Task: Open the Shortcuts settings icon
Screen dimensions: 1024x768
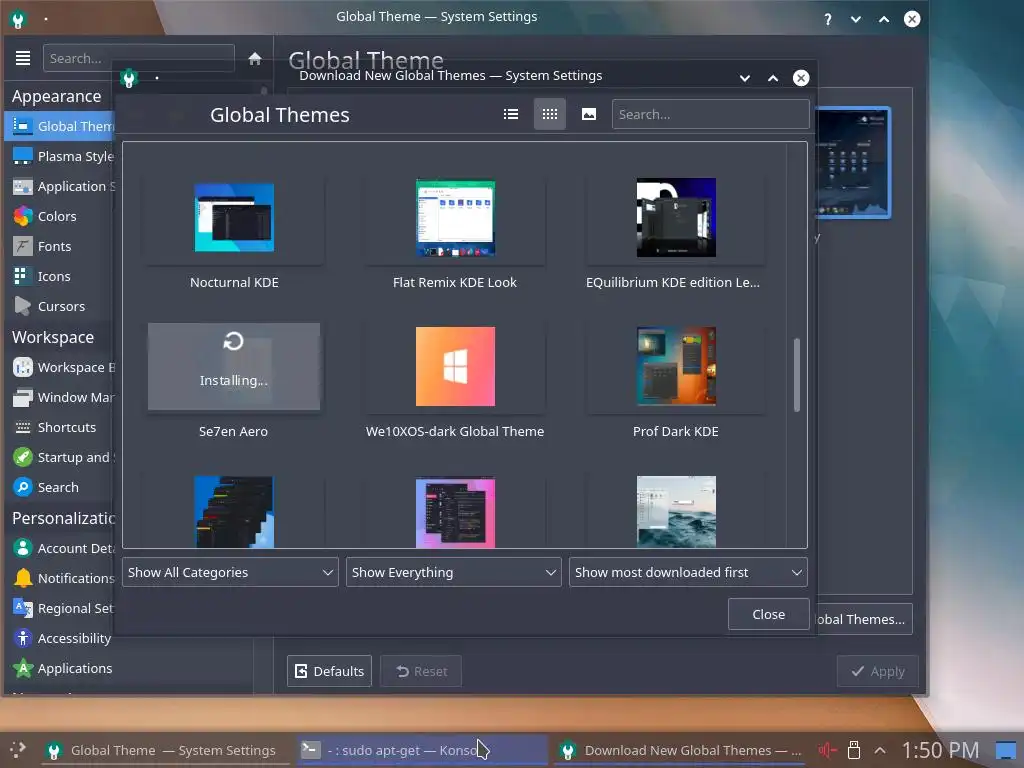Action: [x=23, y=427]
